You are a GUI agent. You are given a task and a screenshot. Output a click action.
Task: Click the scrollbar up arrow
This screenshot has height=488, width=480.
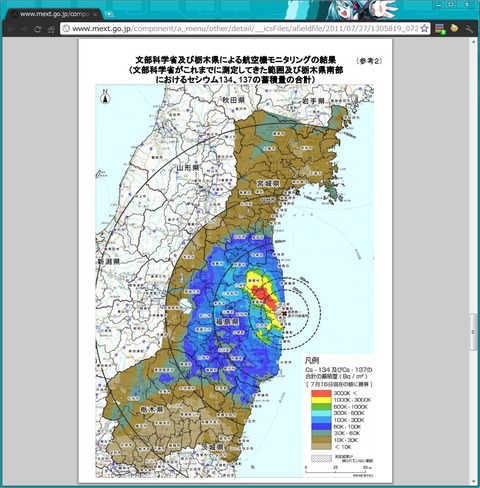pyautogui.click(x=473, y=42)
